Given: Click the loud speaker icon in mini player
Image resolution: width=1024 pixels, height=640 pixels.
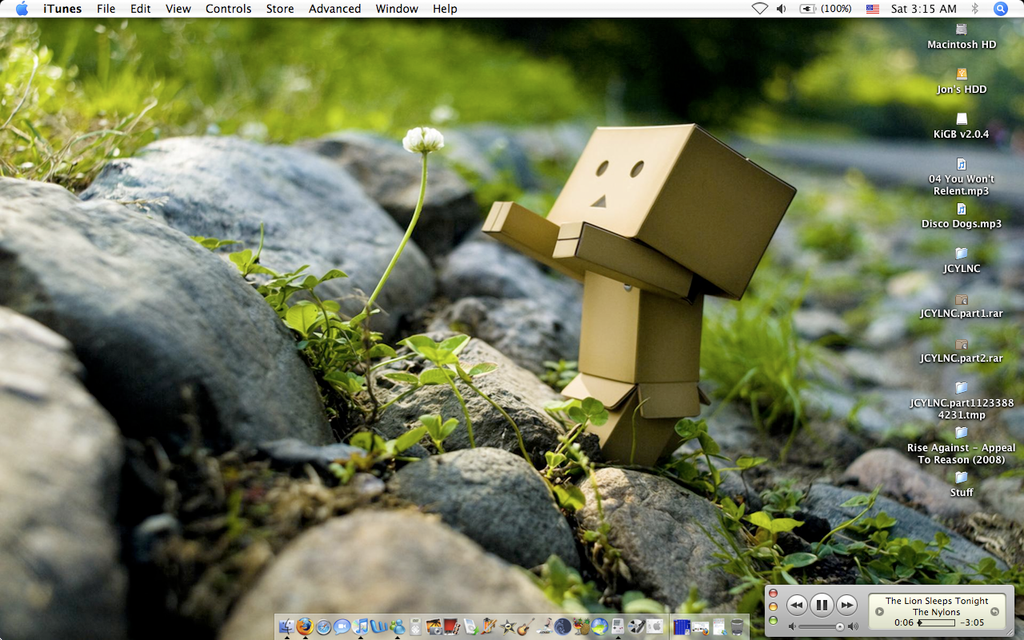Looking at the screenshot, I should (852, 627).
